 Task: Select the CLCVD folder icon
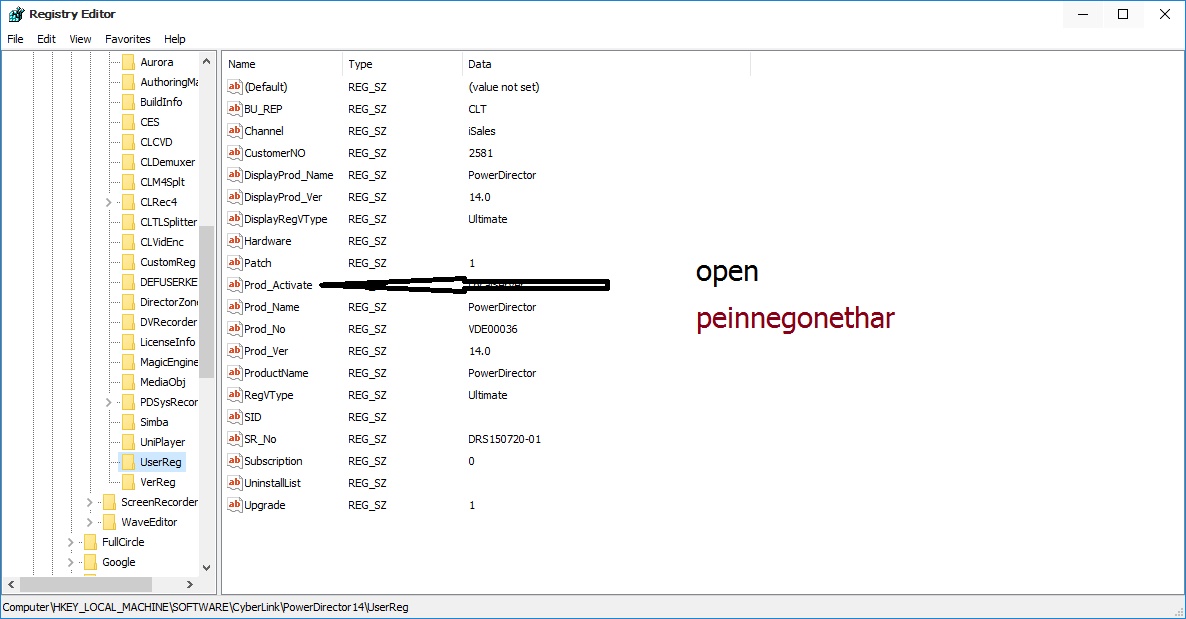click(x=129, y=142)
